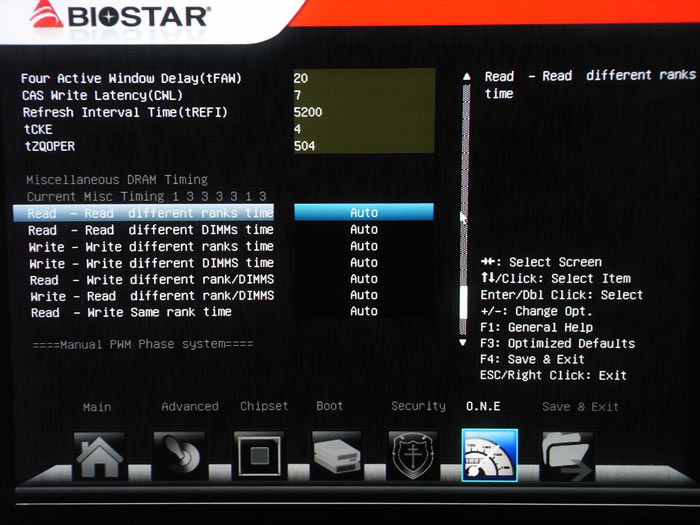Viewport: 700px width, 525px height.
Task: Open Read-Read different DIMMs time Auto value
Action: pyautogui.click(x=363, y=229)
